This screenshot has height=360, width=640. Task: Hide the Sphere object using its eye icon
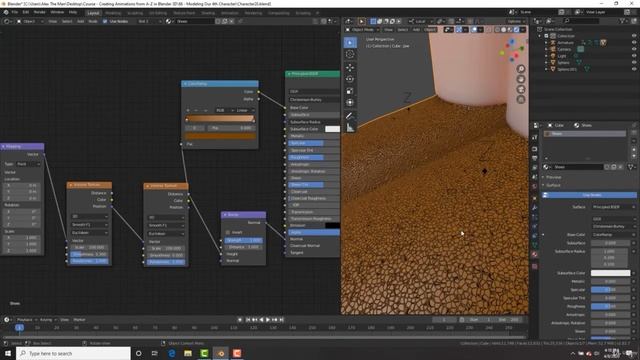pos(634,62)
